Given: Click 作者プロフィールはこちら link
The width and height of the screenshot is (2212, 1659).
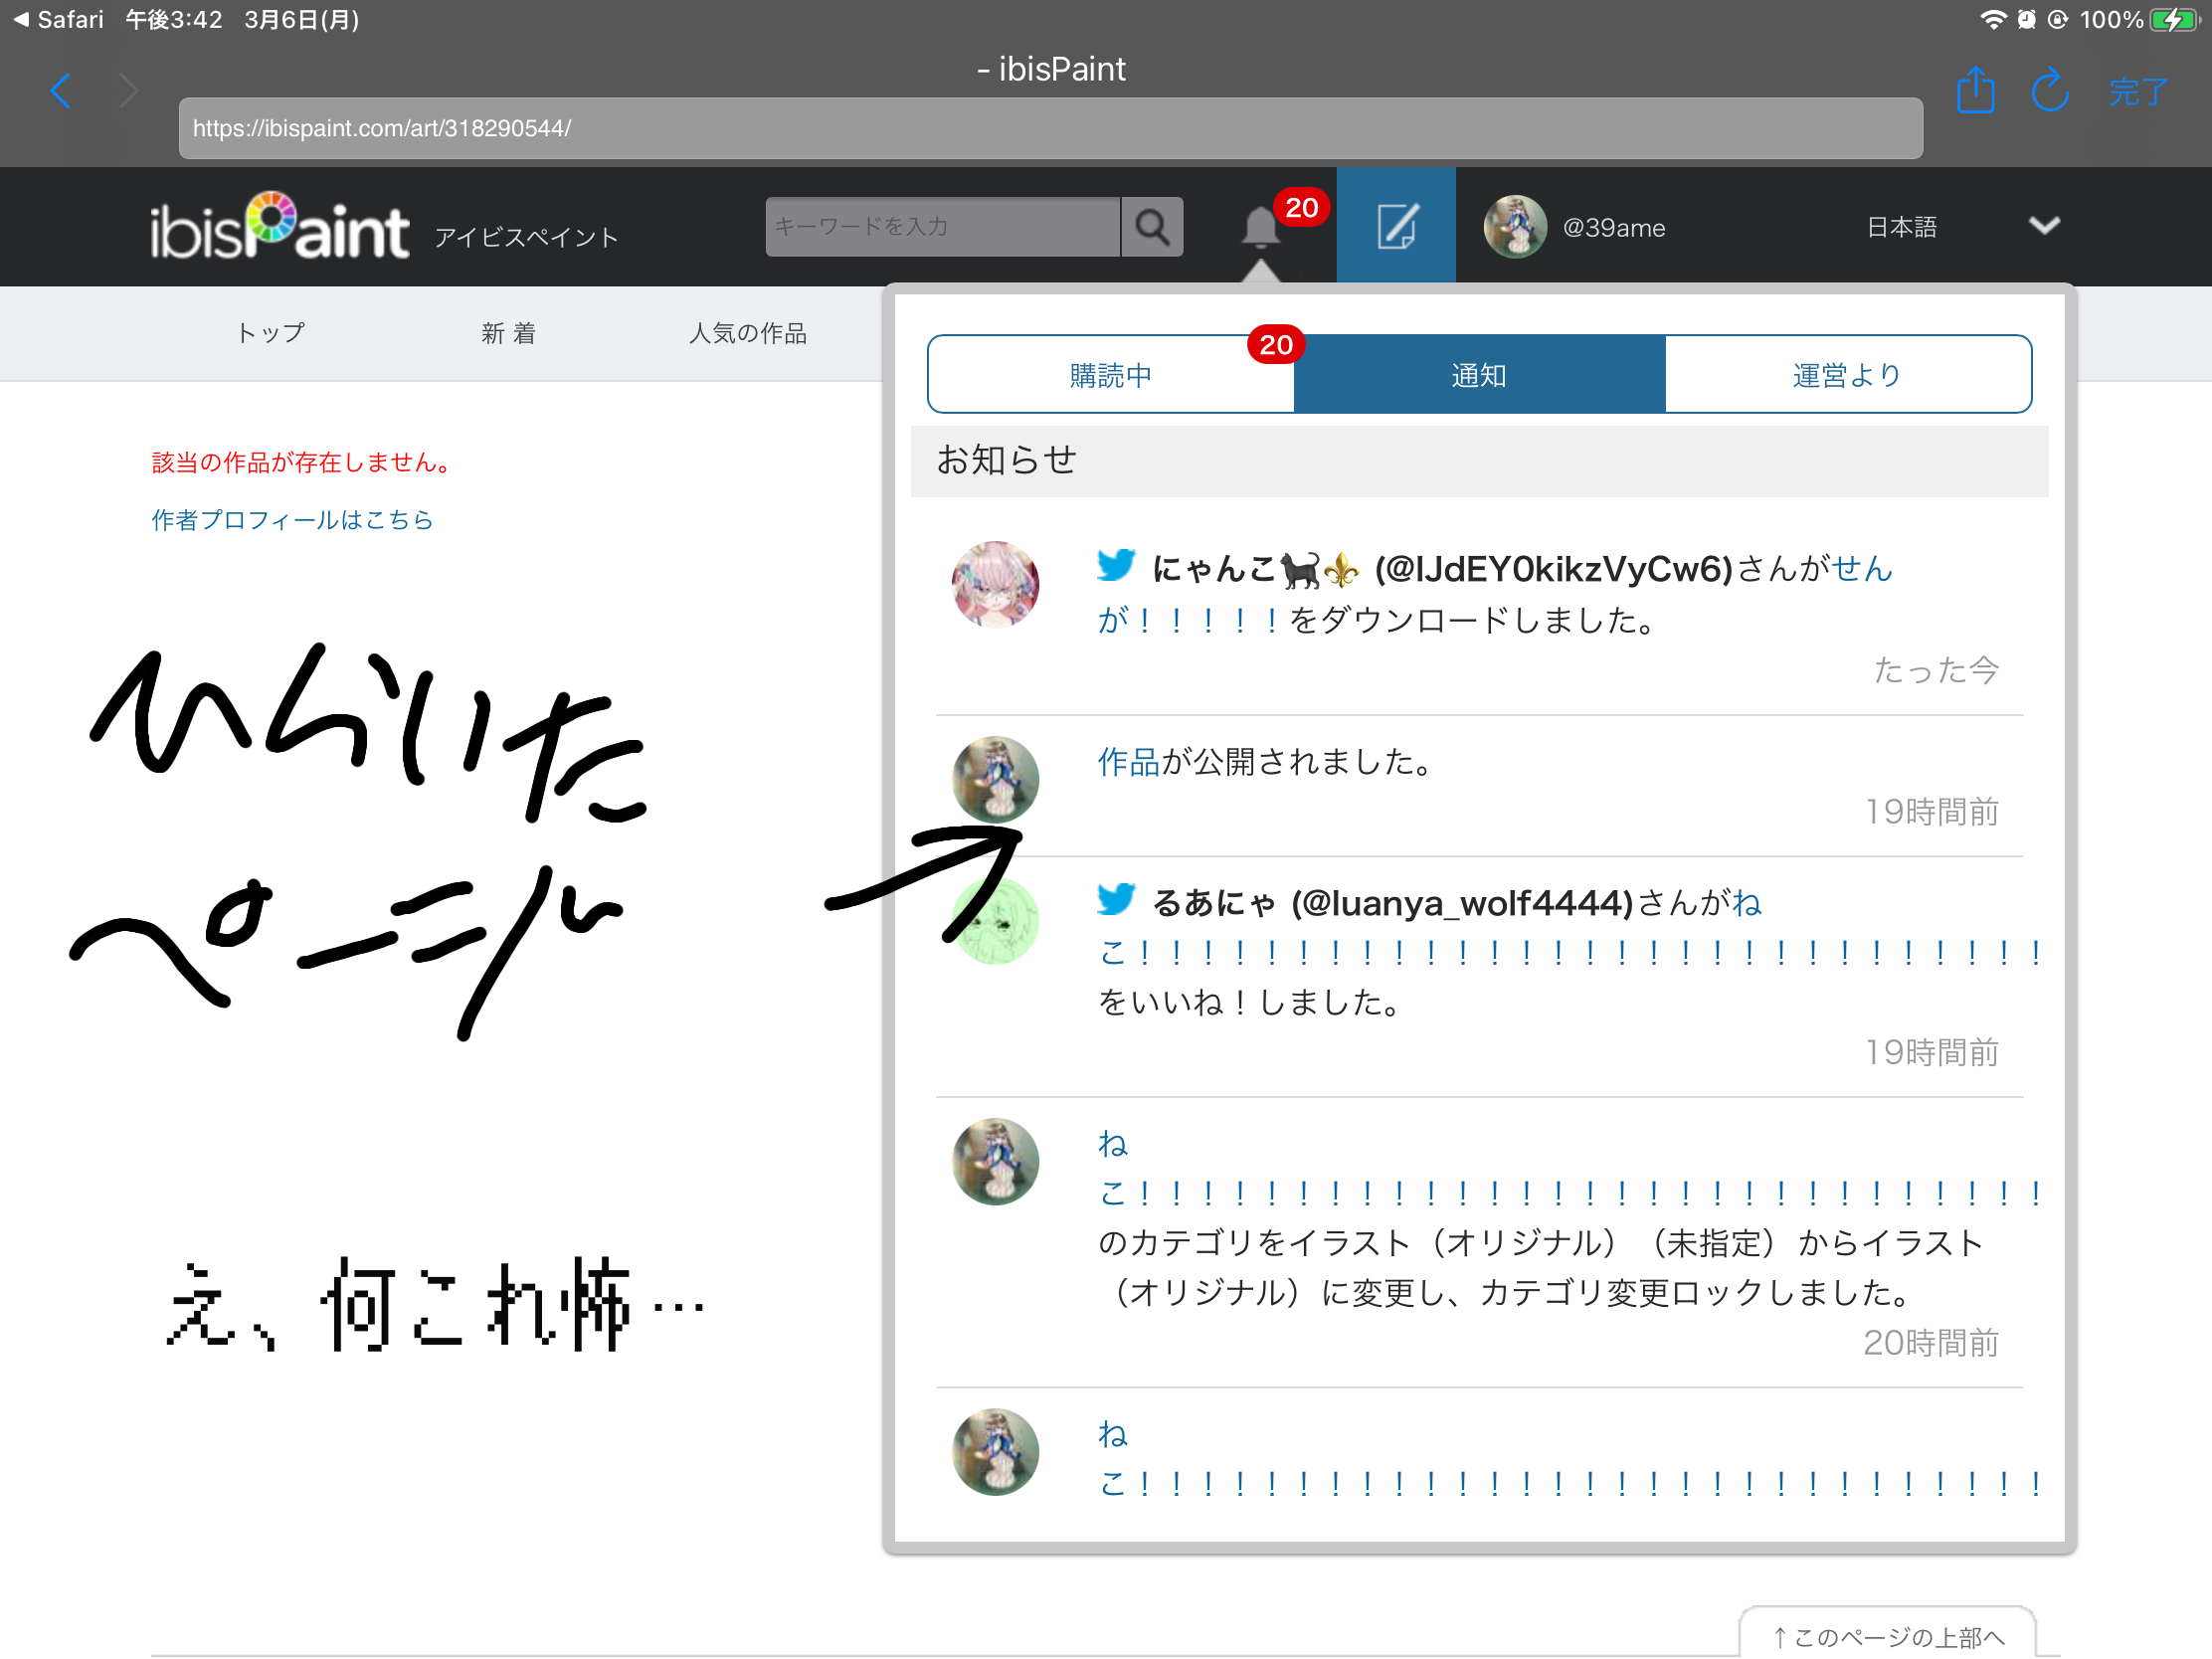Looking at the screenshot, I should pos(292,520).
